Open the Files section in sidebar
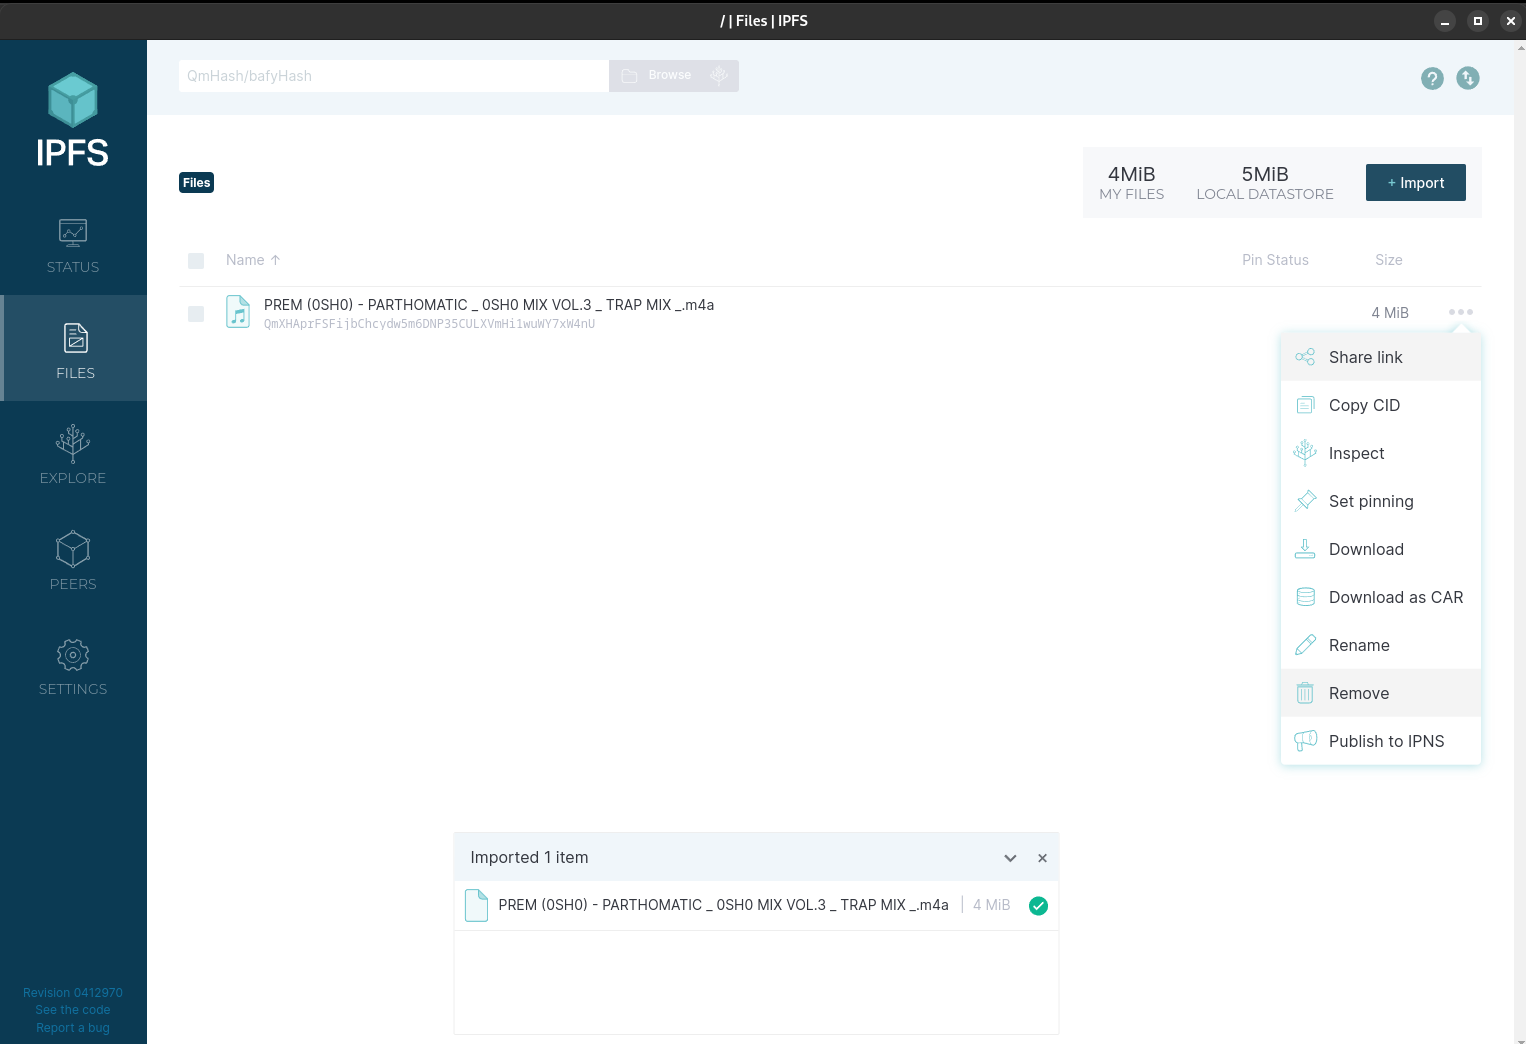The image size is (1526, 1044). (x=75, y=348)
